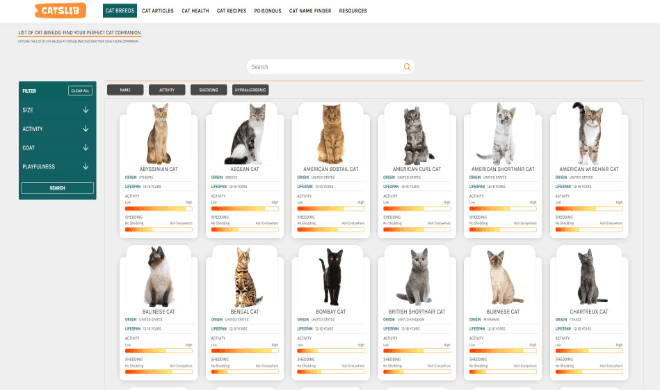660x390 pixels.
Task: Open the Cat Articles menu item
Action: pos(157,11)
